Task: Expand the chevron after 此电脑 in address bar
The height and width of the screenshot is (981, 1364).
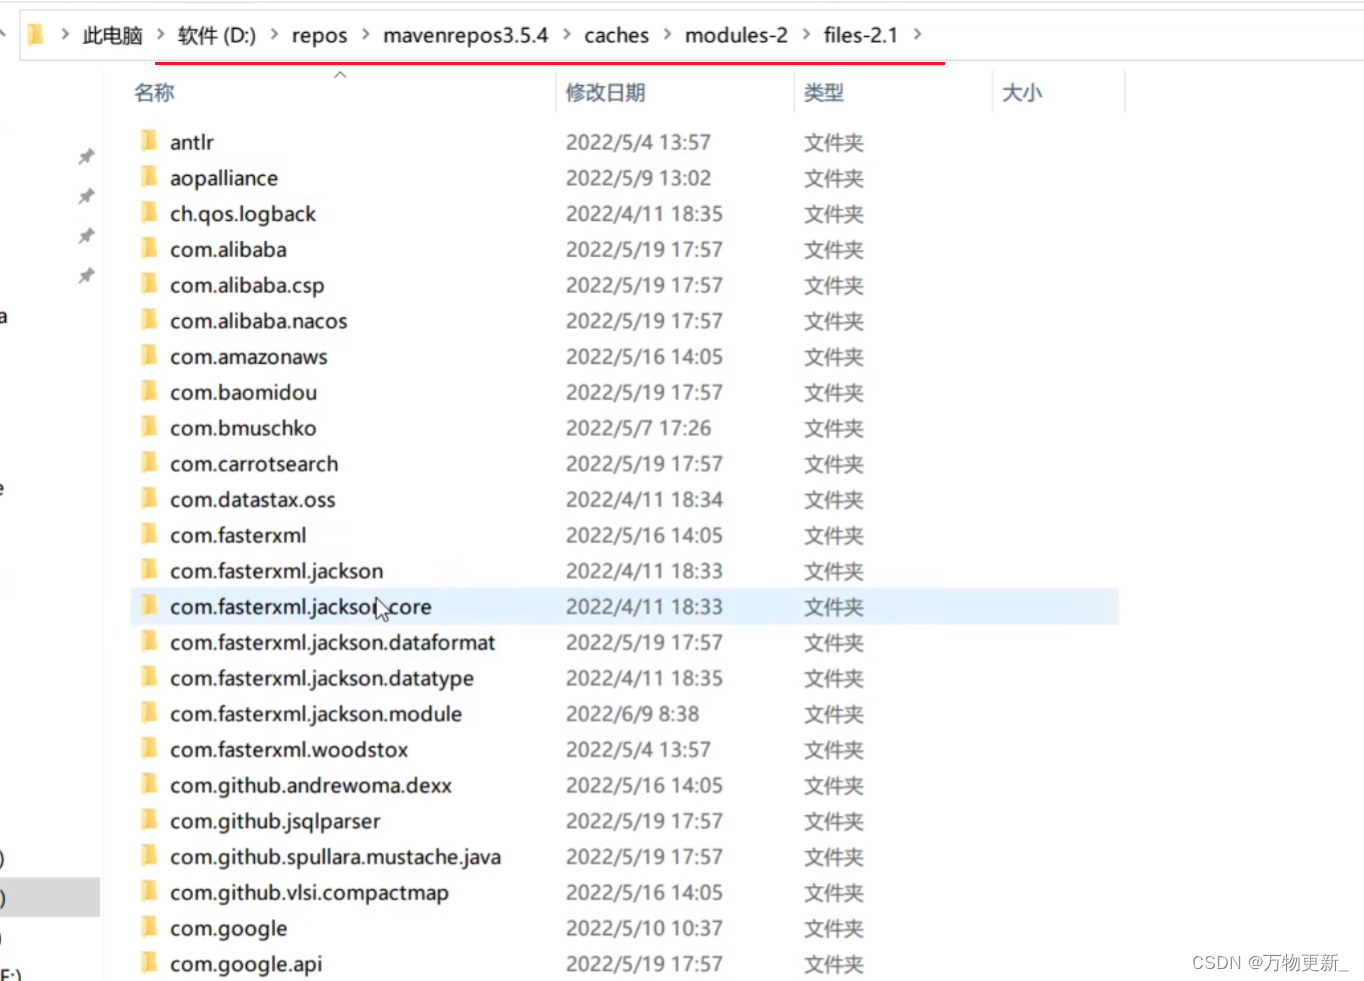Action: (160, 35)
